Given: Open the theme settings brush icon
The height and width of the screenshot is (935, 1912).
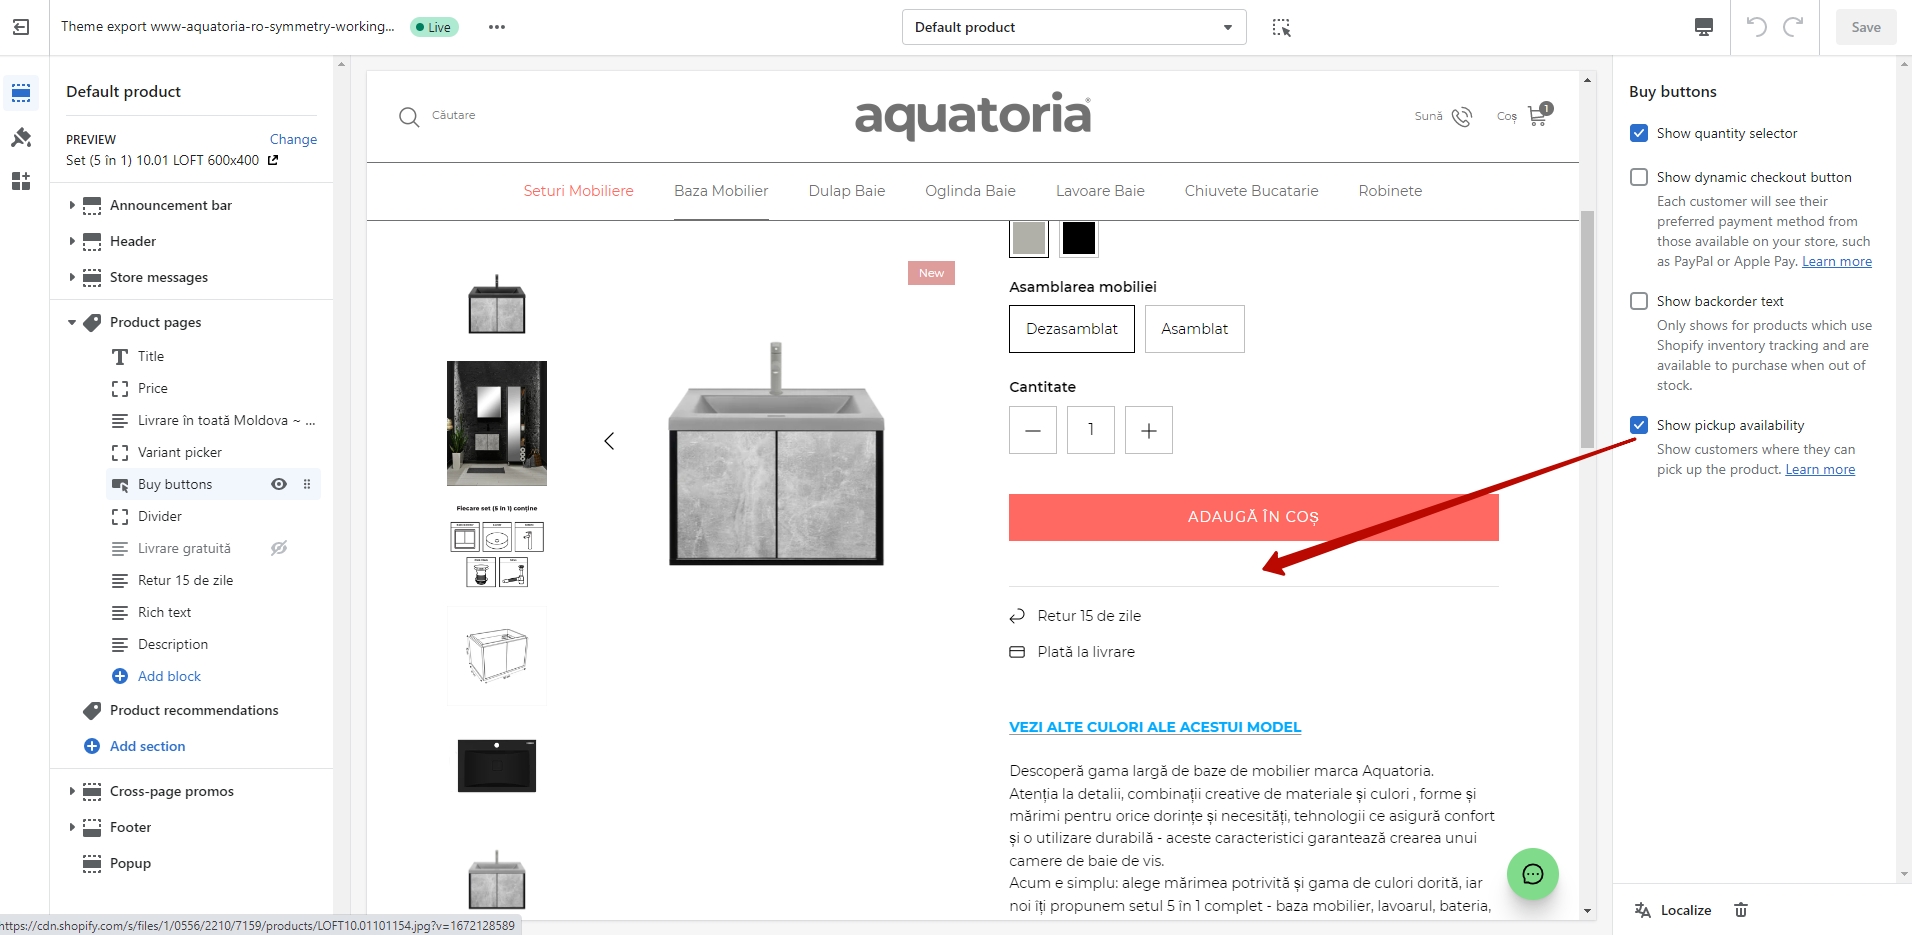Looking at the screenshot, I should point(21,137).
